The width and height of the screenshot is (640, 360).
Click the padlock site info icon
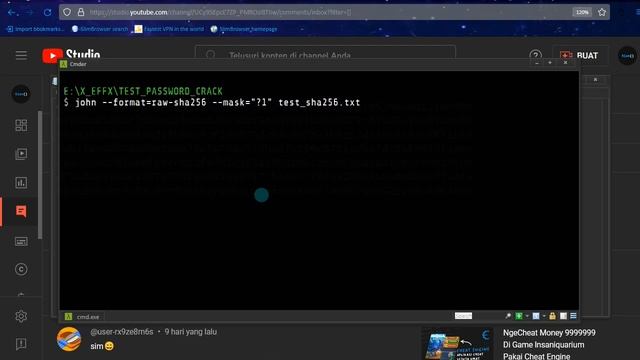[x=81, y=12]
